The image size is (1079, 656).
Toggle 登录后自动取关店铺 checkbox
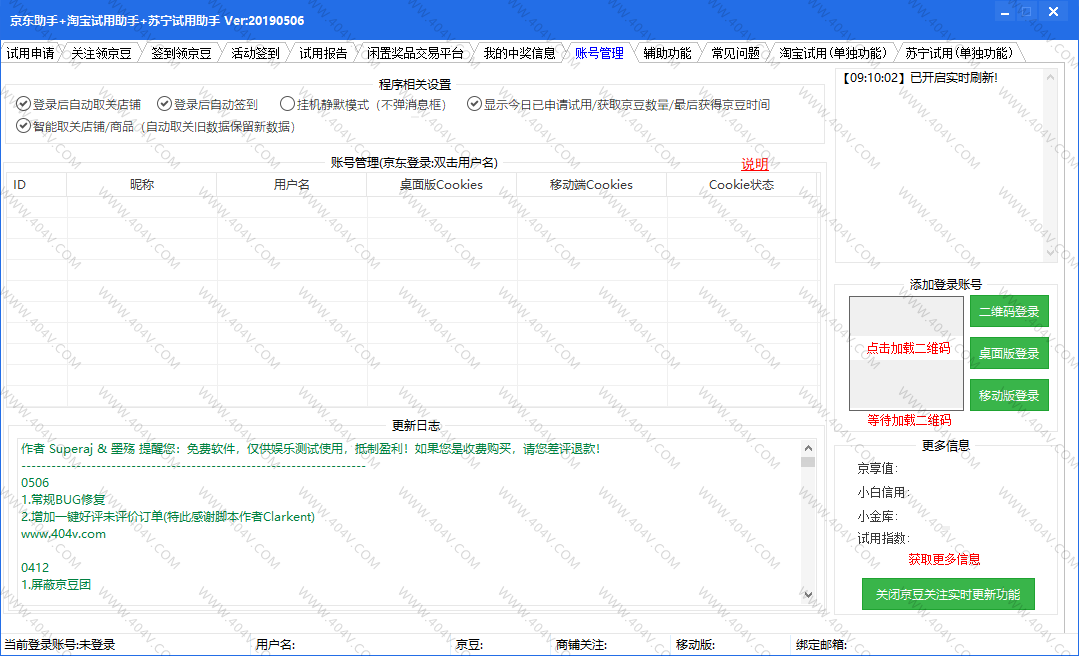(x=24, y=104)
